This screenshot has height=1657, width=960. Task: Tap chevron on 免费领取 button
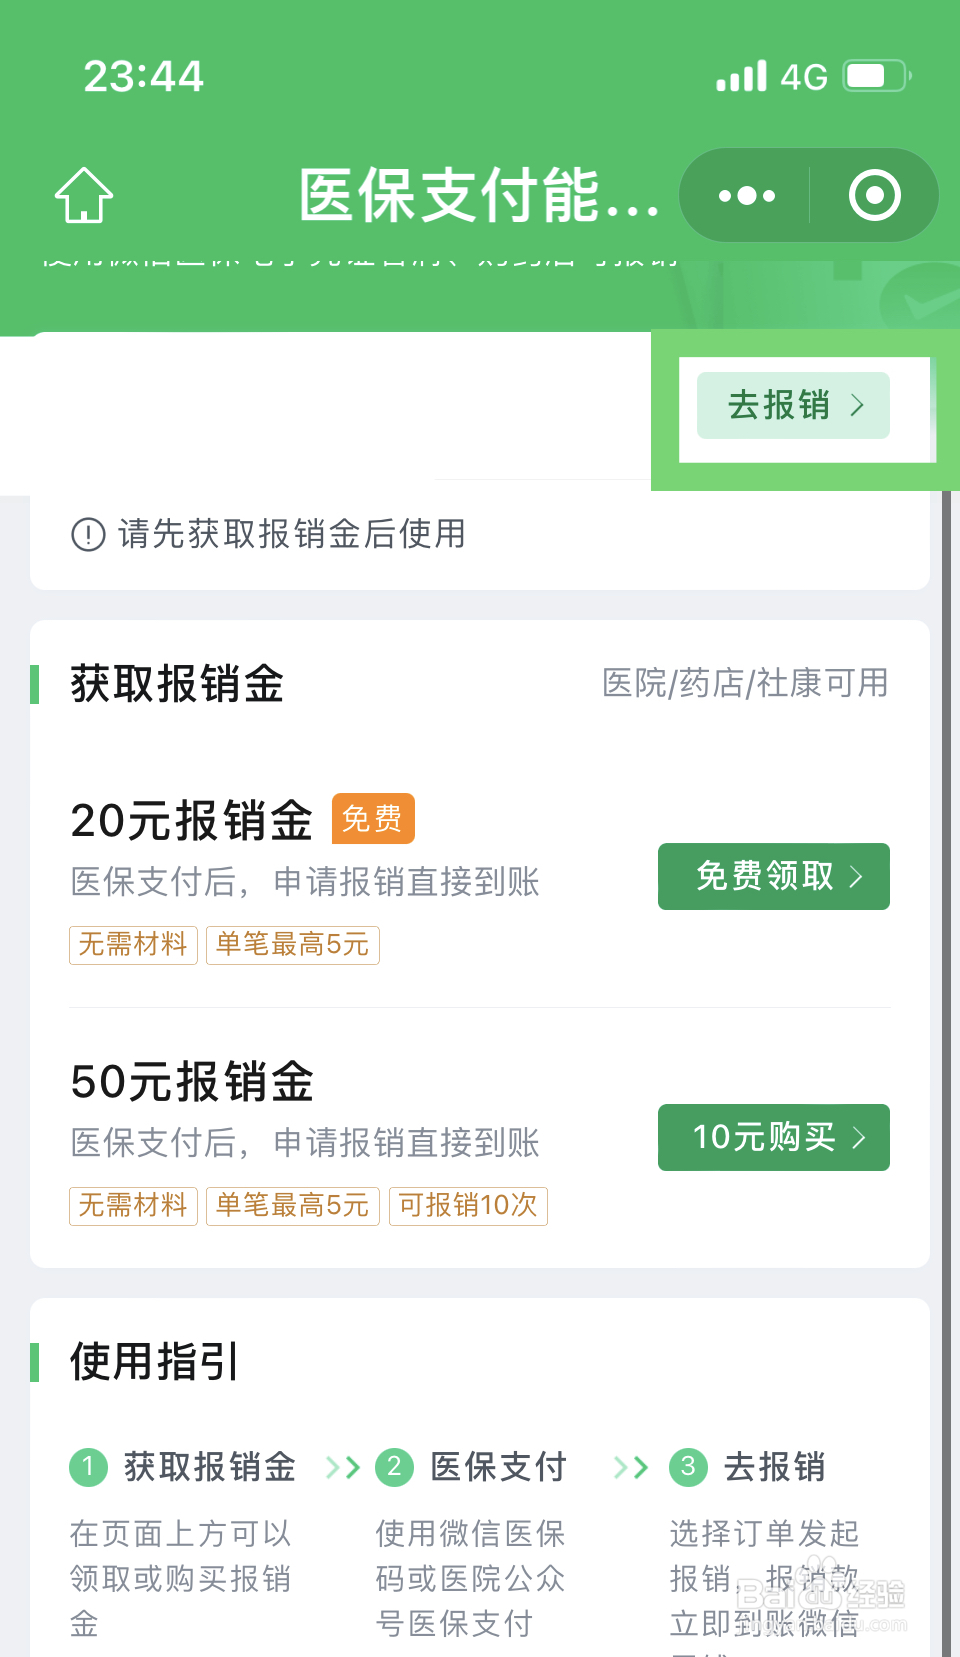click(857, 877)
